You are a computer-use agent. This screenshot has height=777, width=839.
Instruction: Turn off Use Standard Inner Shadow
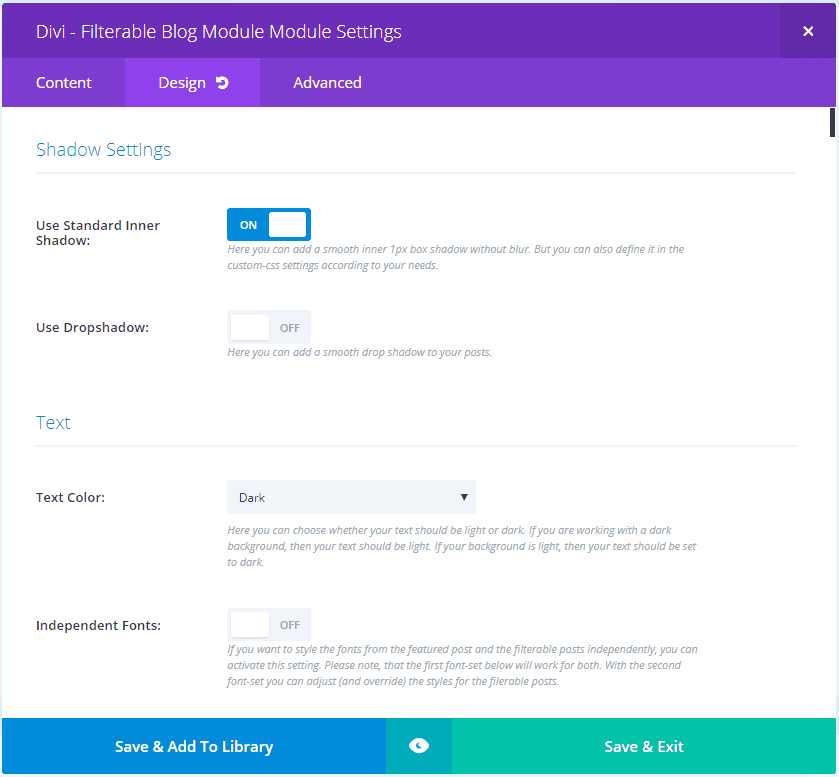(269, 225)
